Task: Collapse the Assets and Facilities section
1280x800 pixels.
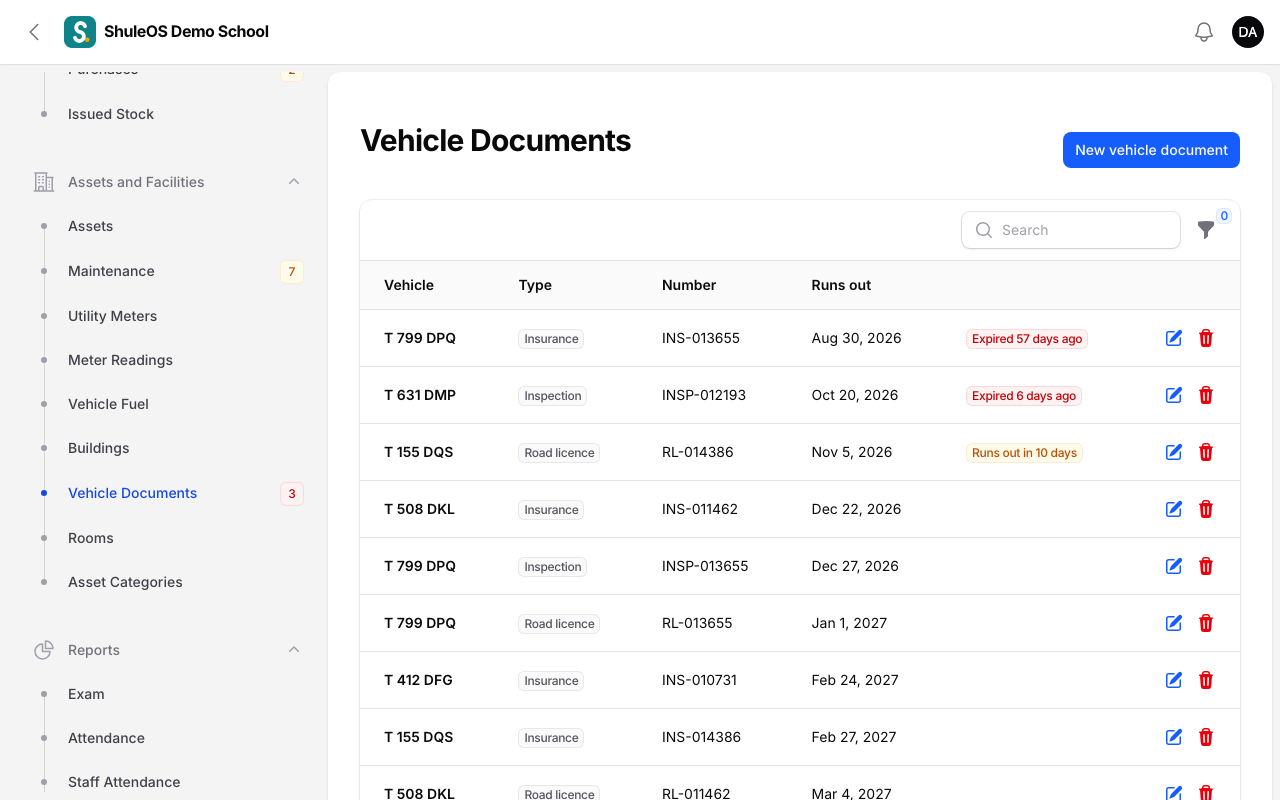Action: click(294, 181)
